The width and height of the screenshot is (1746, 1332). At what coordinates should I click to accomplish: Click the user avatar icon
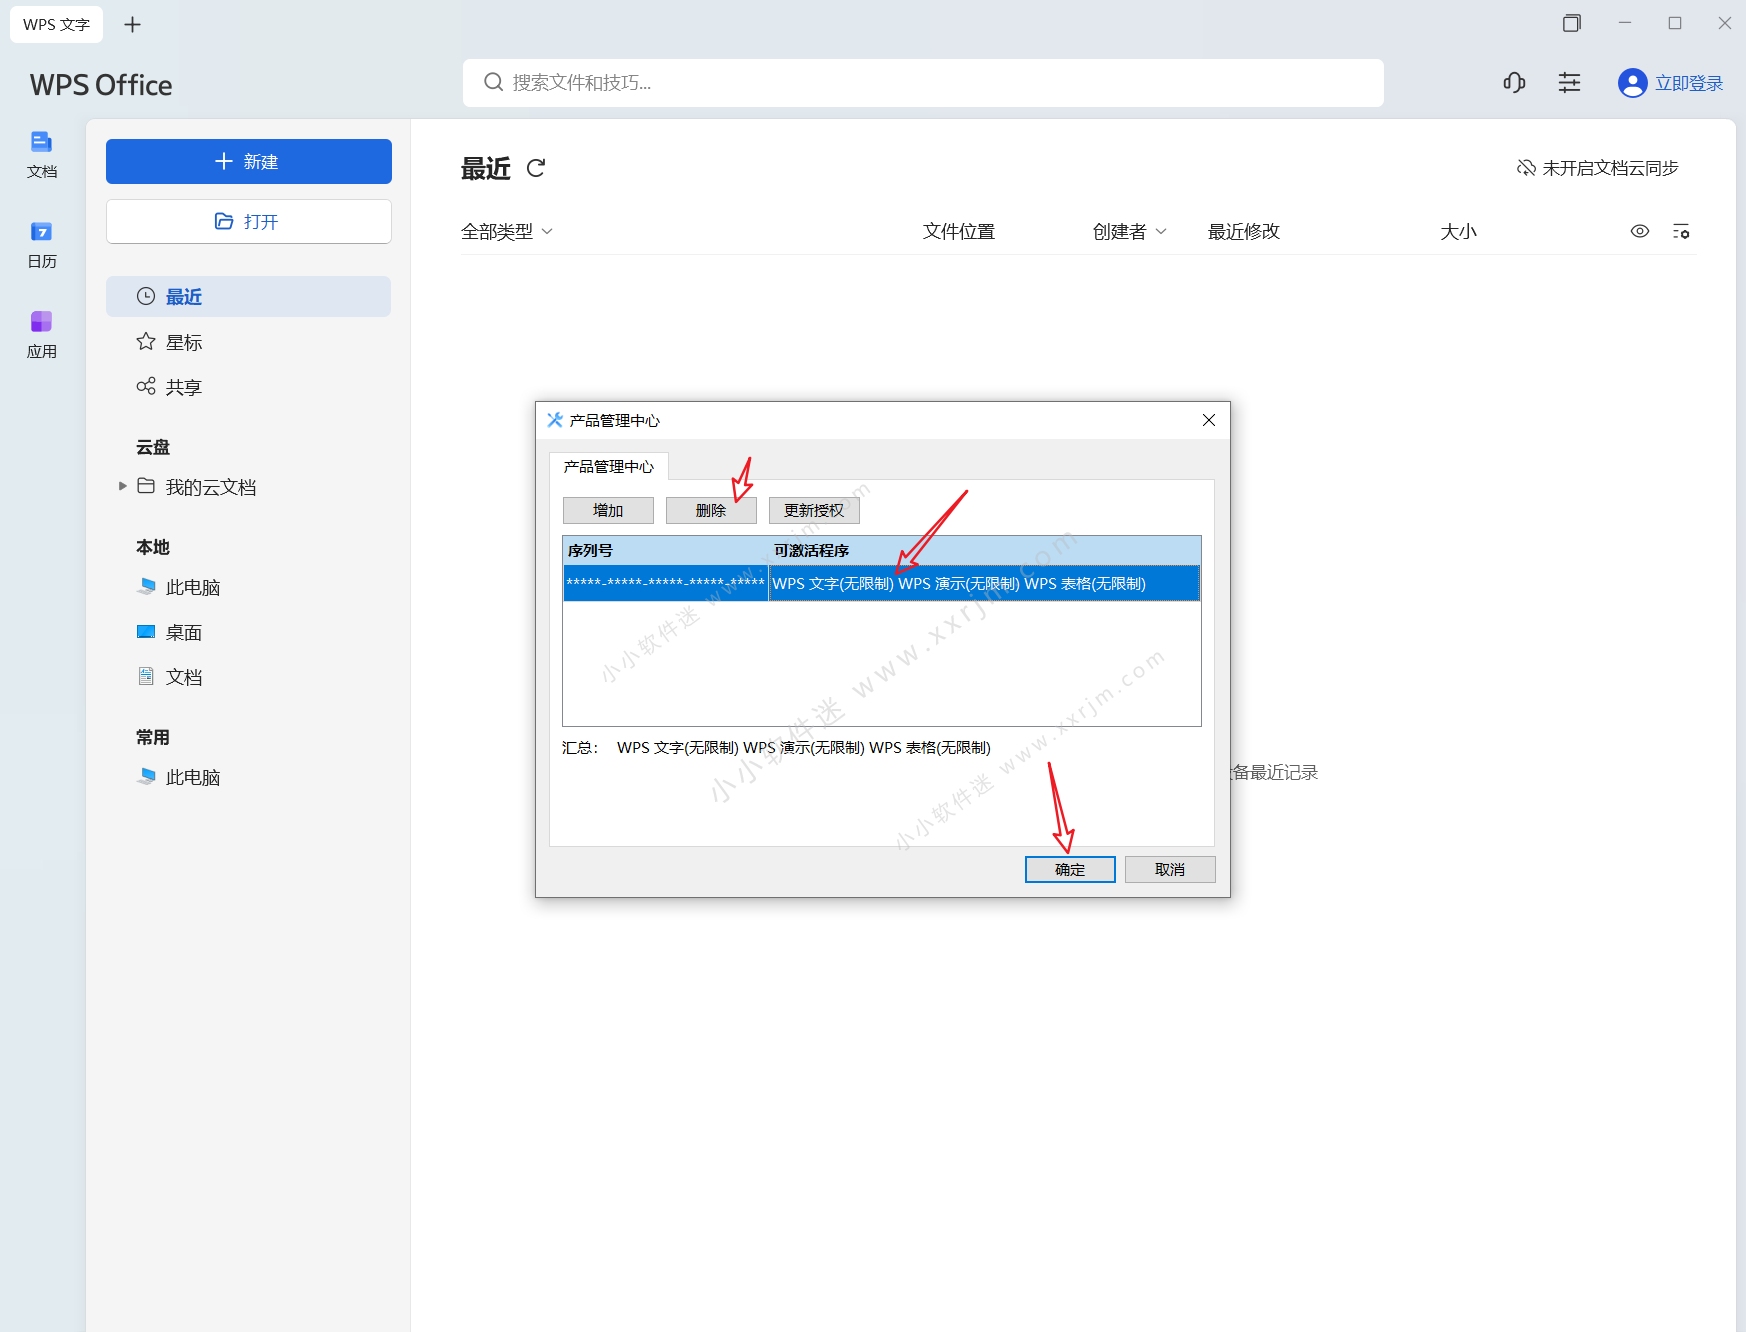(x=1632, y=83)
